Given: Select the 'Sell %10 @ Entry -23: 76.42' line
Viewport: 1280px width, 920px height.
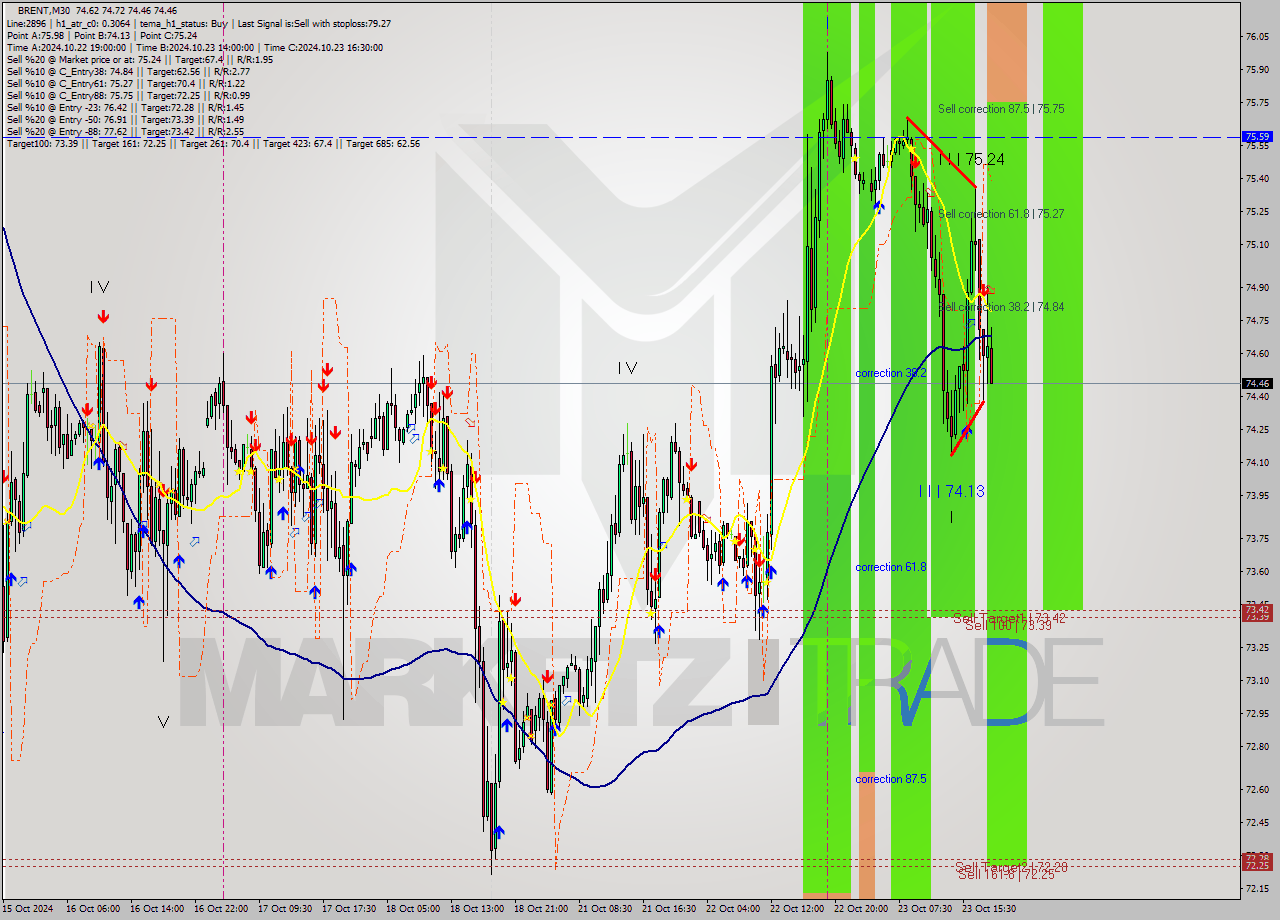Looking at the screenshot, I should [125, 107].
